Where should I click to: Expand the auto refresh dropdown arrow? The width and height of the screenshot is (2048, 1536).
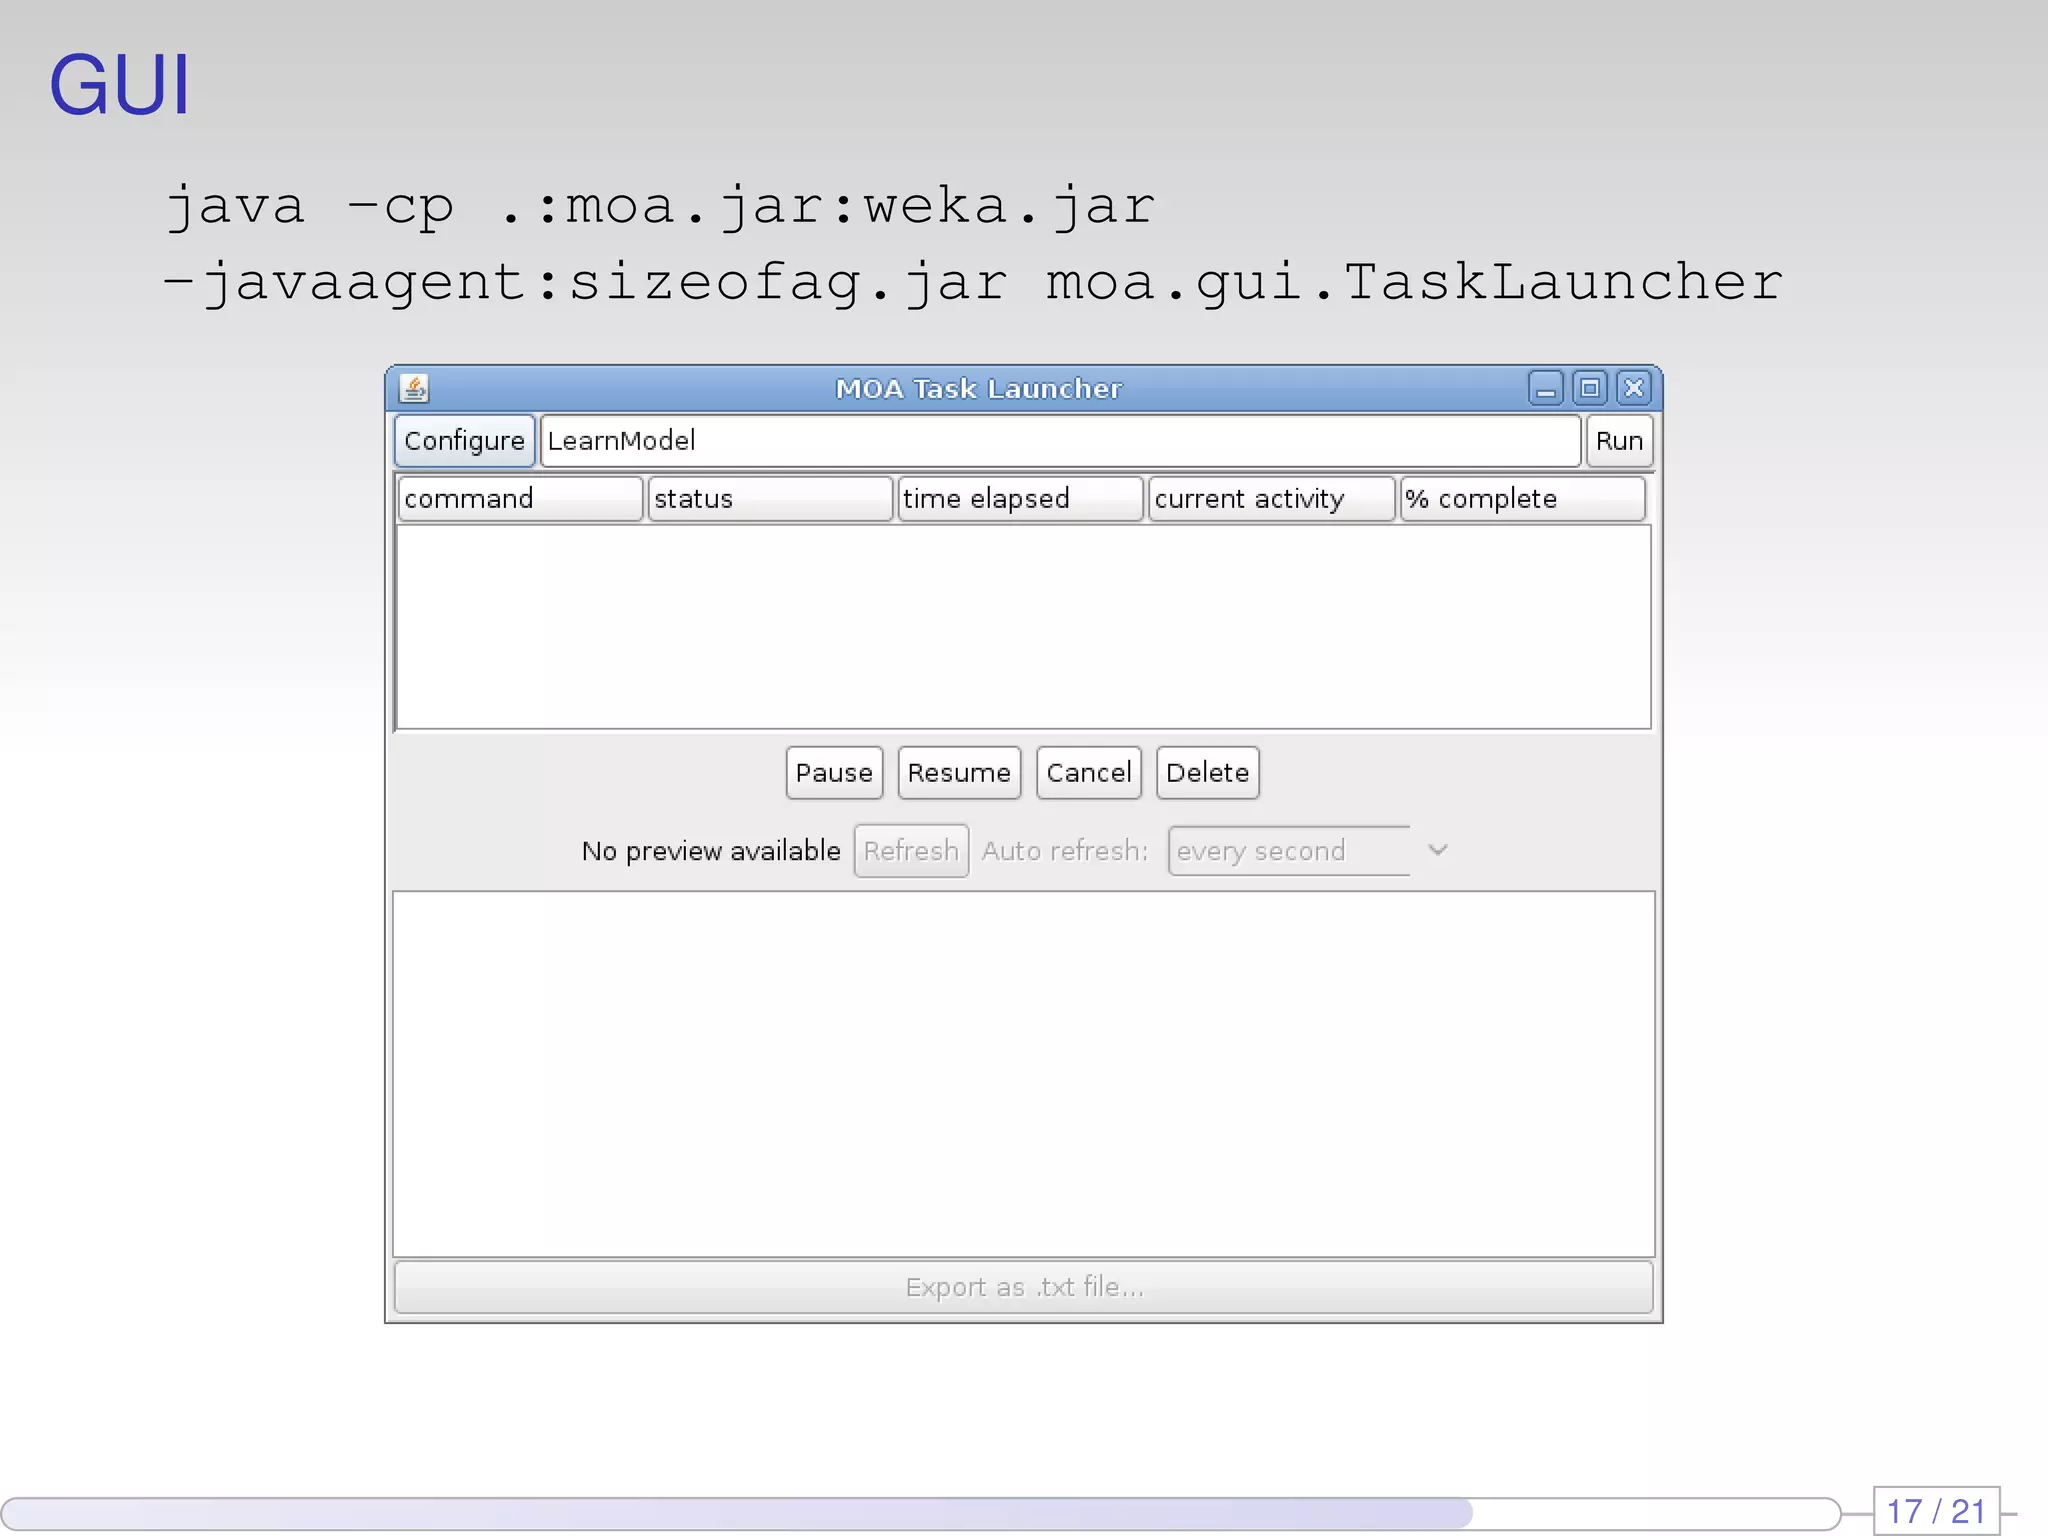click(x=1438, y=851)
